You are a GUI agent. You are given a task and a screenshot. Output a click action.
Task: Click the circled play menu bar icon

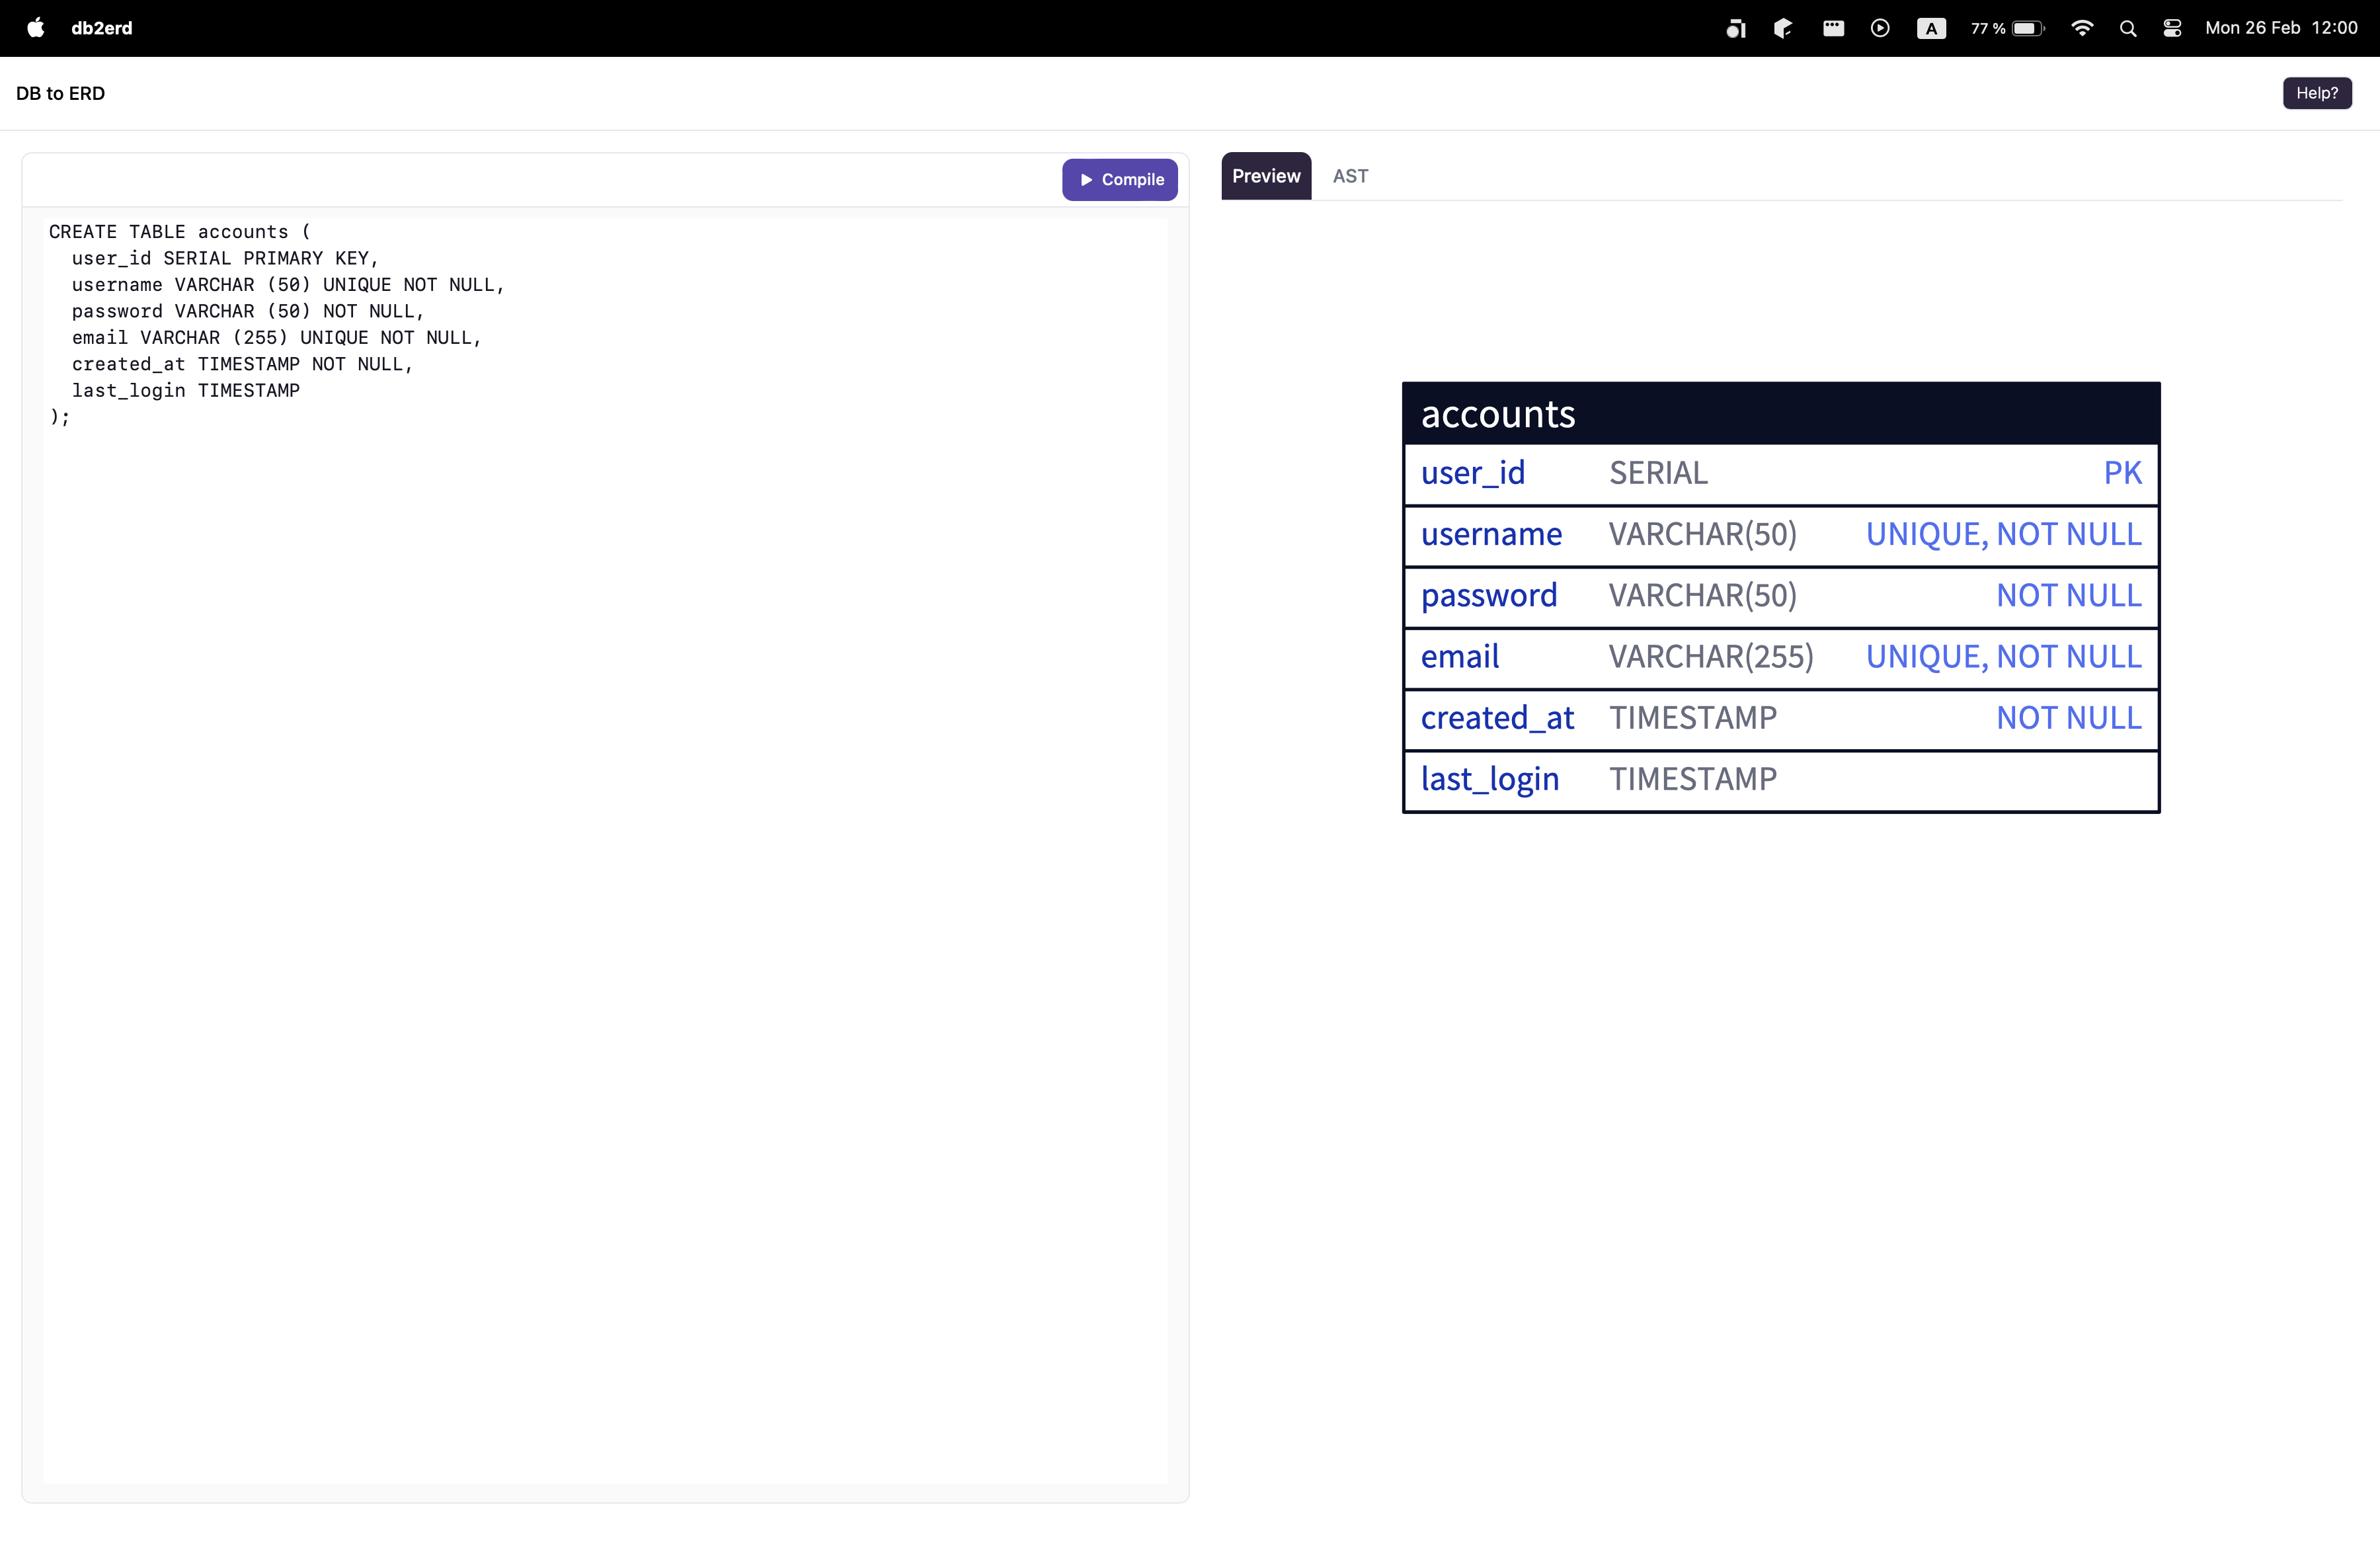1879,28
